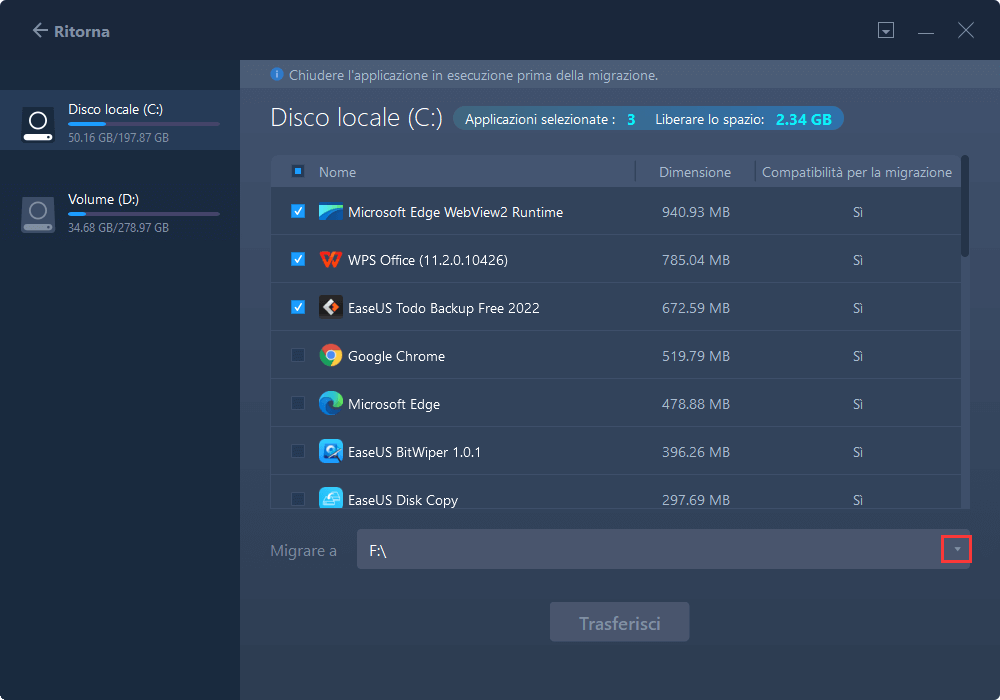Click the info icon beside migration notice
The width and height of the screenshot is (1000, 700).
(x=277, y=75)
